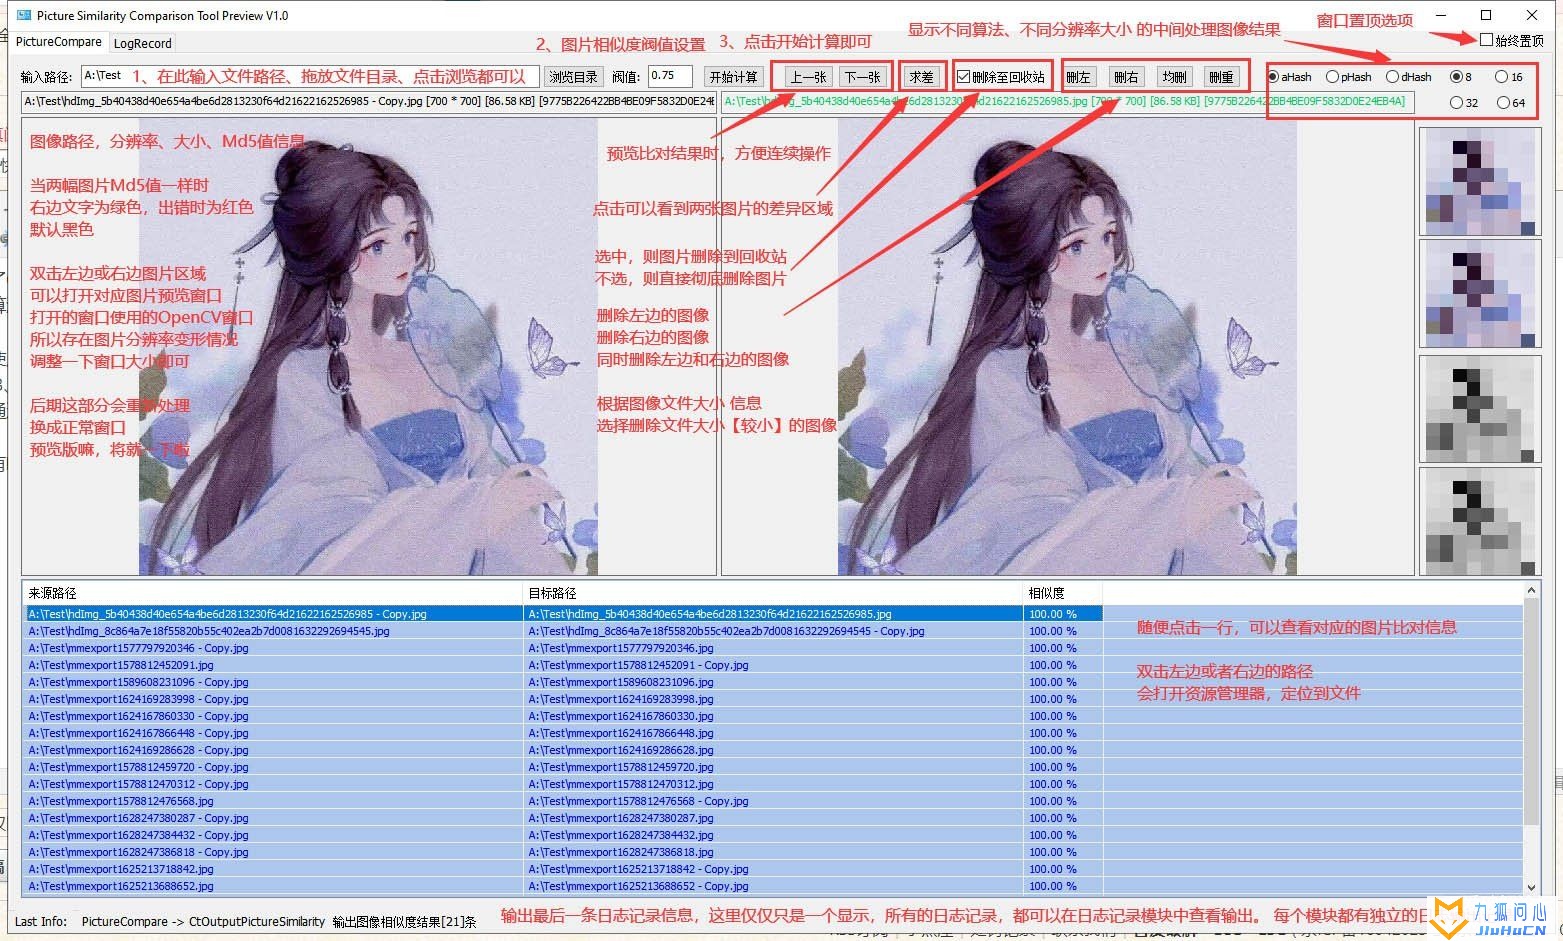
Task: Click the 相似度 column header
Action: coord(1063,593)
